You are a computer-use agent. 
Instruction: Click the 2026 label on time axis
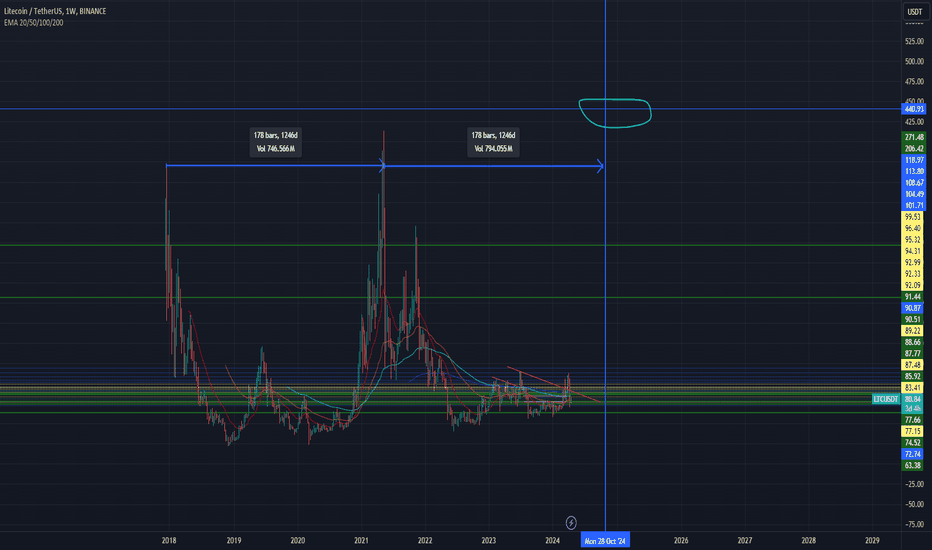(681, 540)
